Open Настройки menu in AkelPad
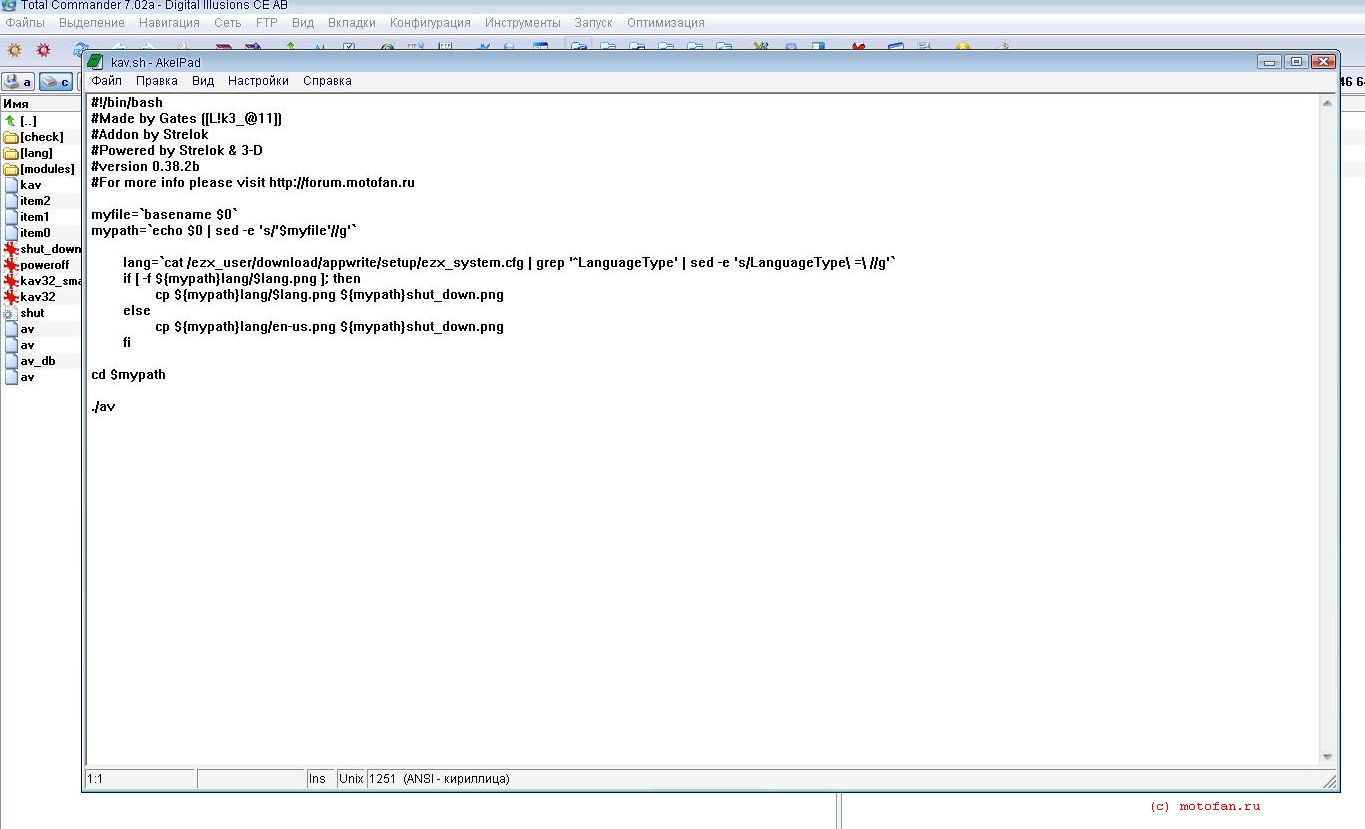Image resolution: width=1365 pixels, height=829 pixels. (258, 81)
